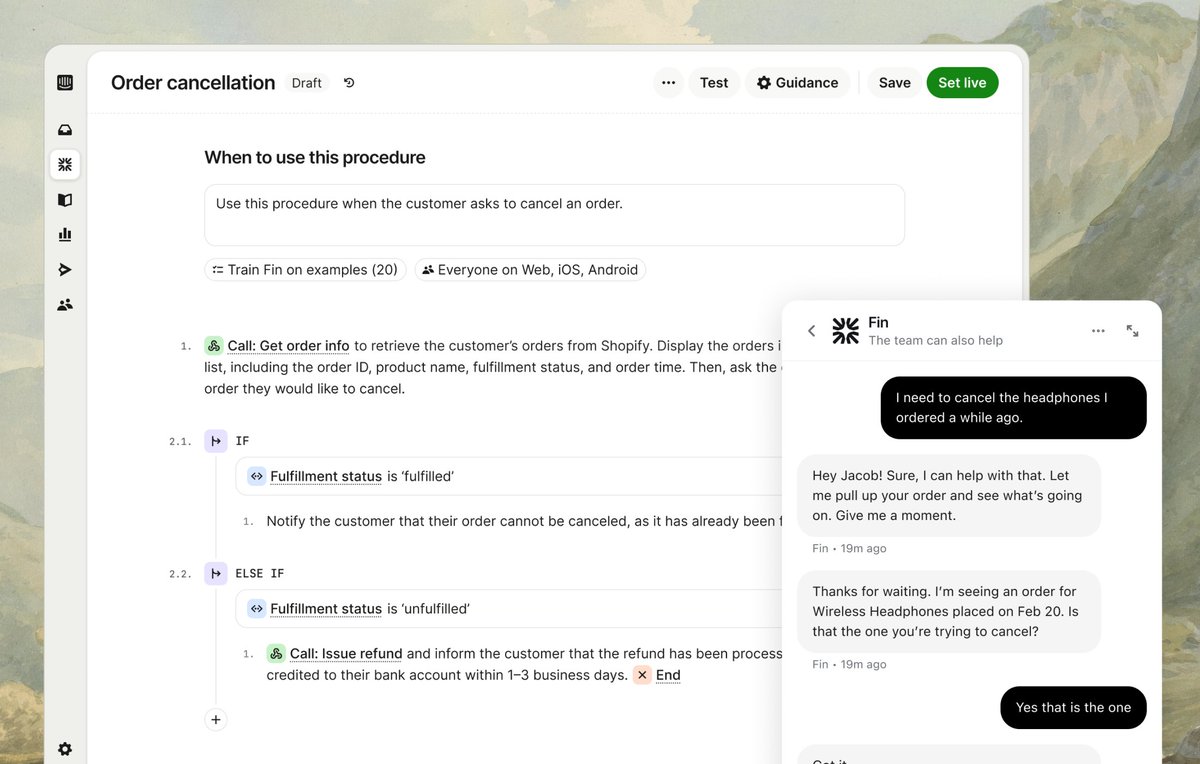Click 'Notify the customer that their order' step
This screenshot has width=1200, height=764.
pyautogui.click(x=524, y=521)
